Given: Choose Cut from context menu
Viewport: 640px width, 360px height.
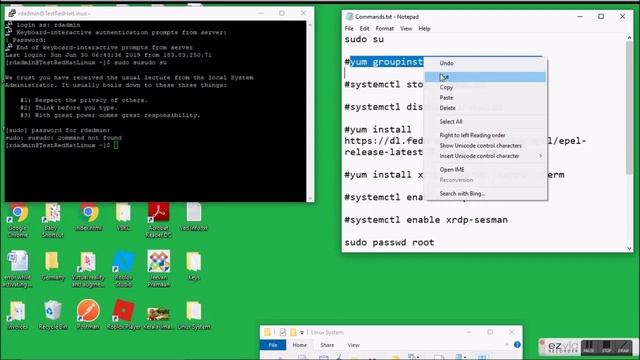Looking at the screenshot, I should pos(486,77).
